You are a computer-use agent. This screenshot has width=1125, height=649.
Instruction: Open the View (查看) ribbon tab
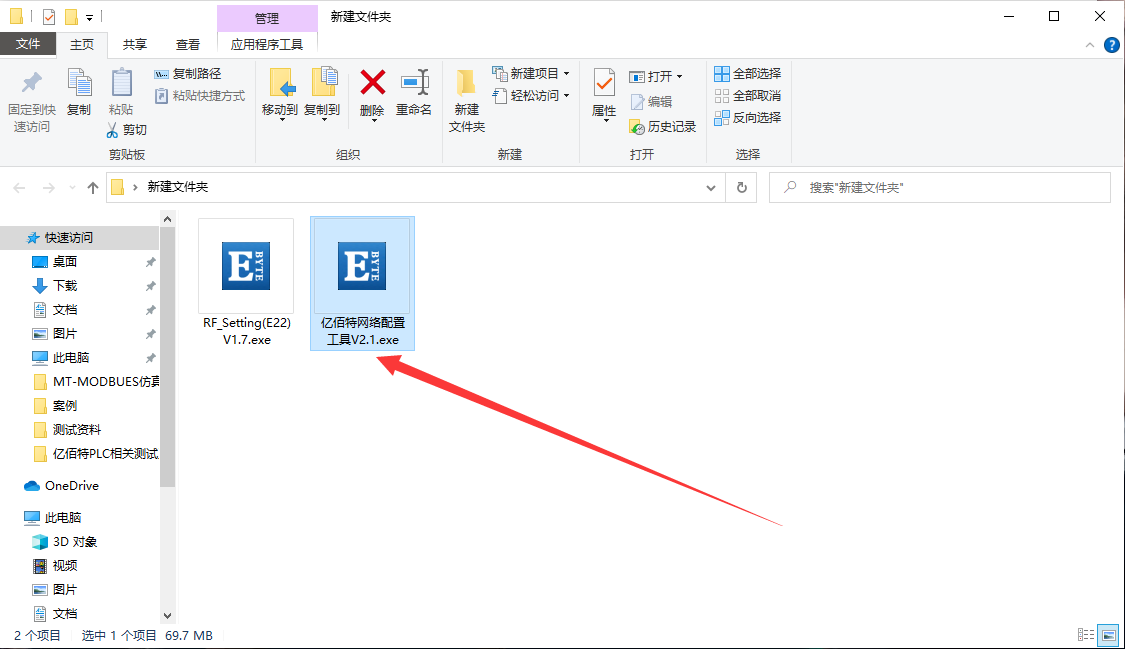pyautogui.click(x=188, y=44)
